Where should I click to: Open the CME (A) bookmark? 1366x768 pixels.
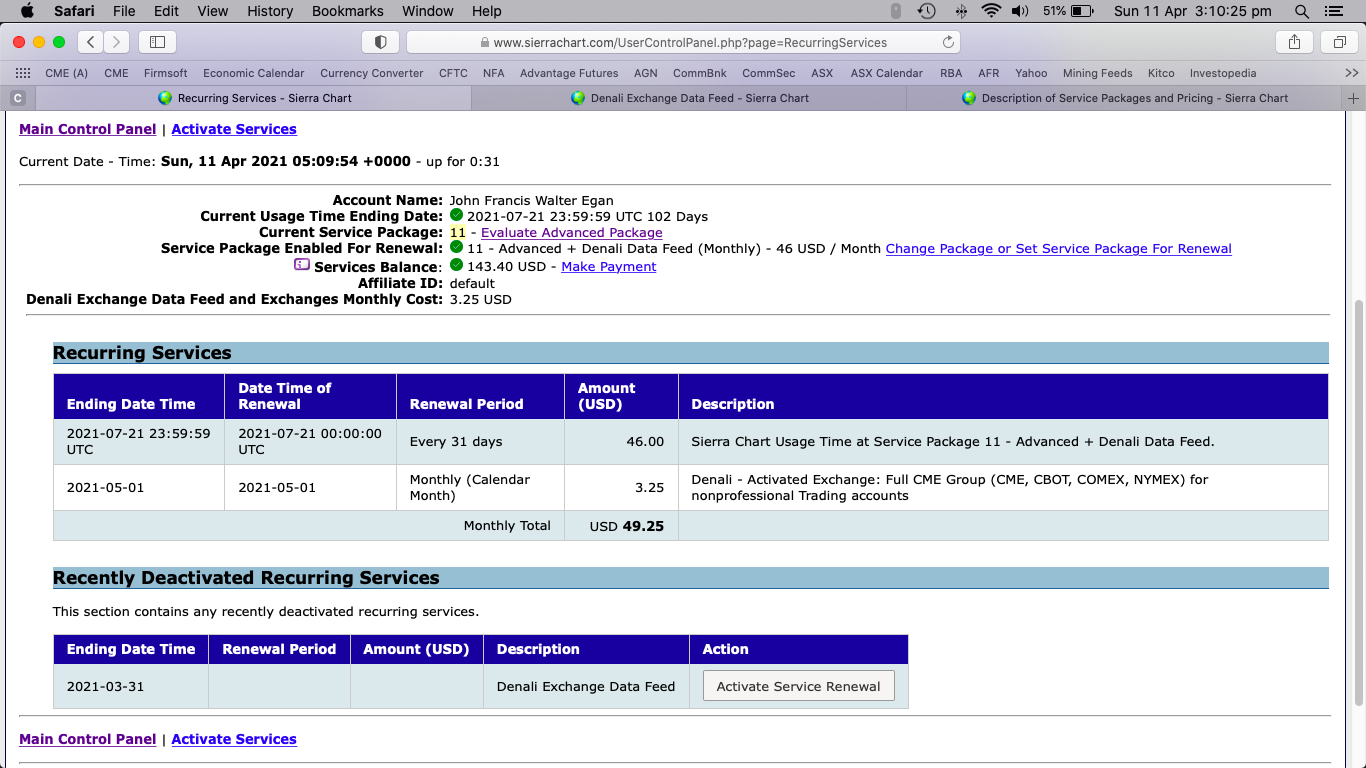point(67,73)
